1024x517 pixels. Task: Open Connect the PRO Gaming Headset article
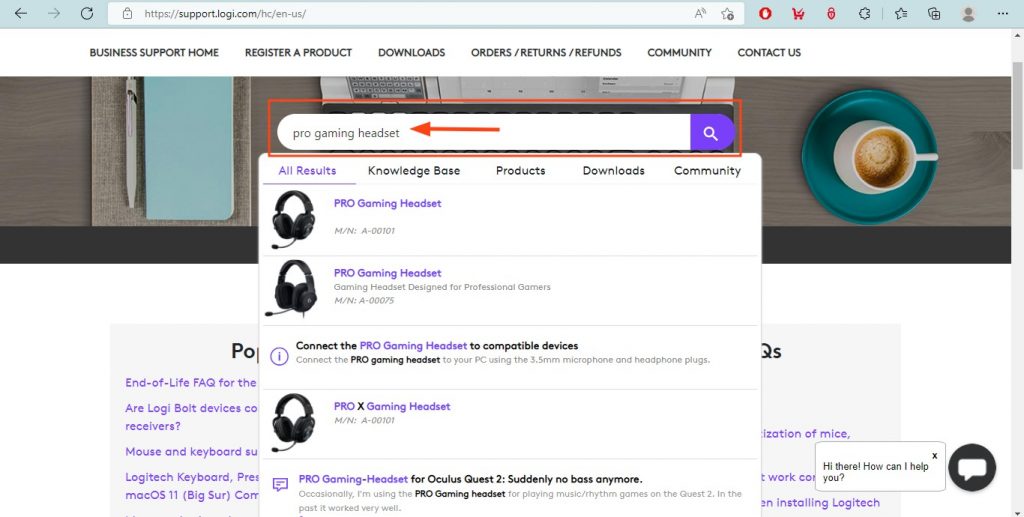[437, 346]
